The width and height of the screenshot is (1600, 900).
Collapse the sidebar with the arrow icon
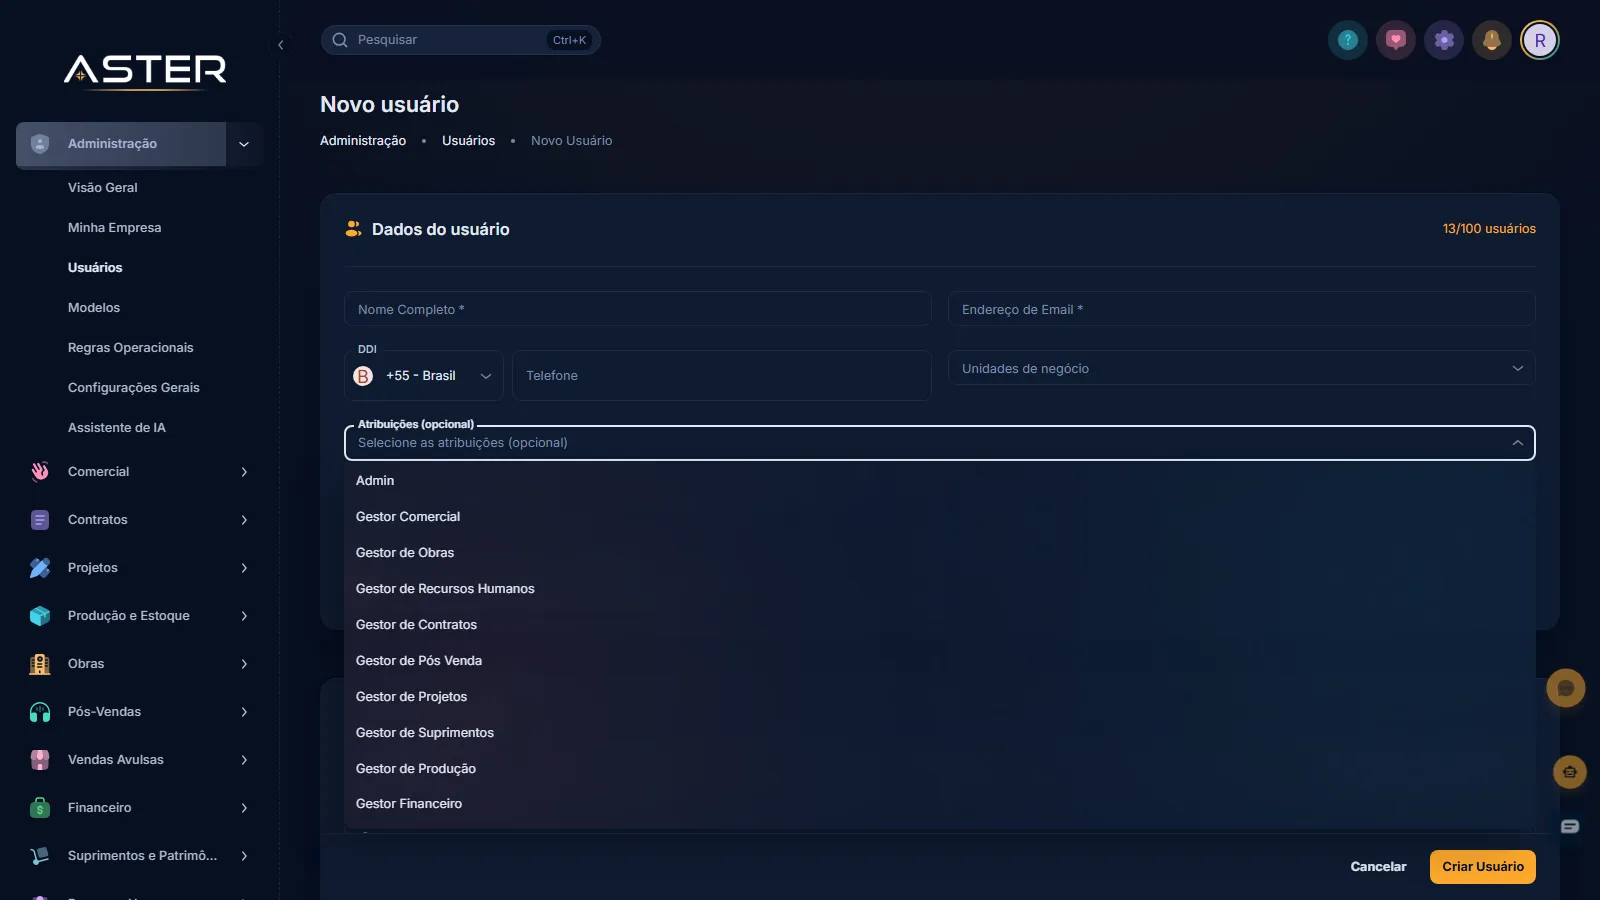point(281,45)
